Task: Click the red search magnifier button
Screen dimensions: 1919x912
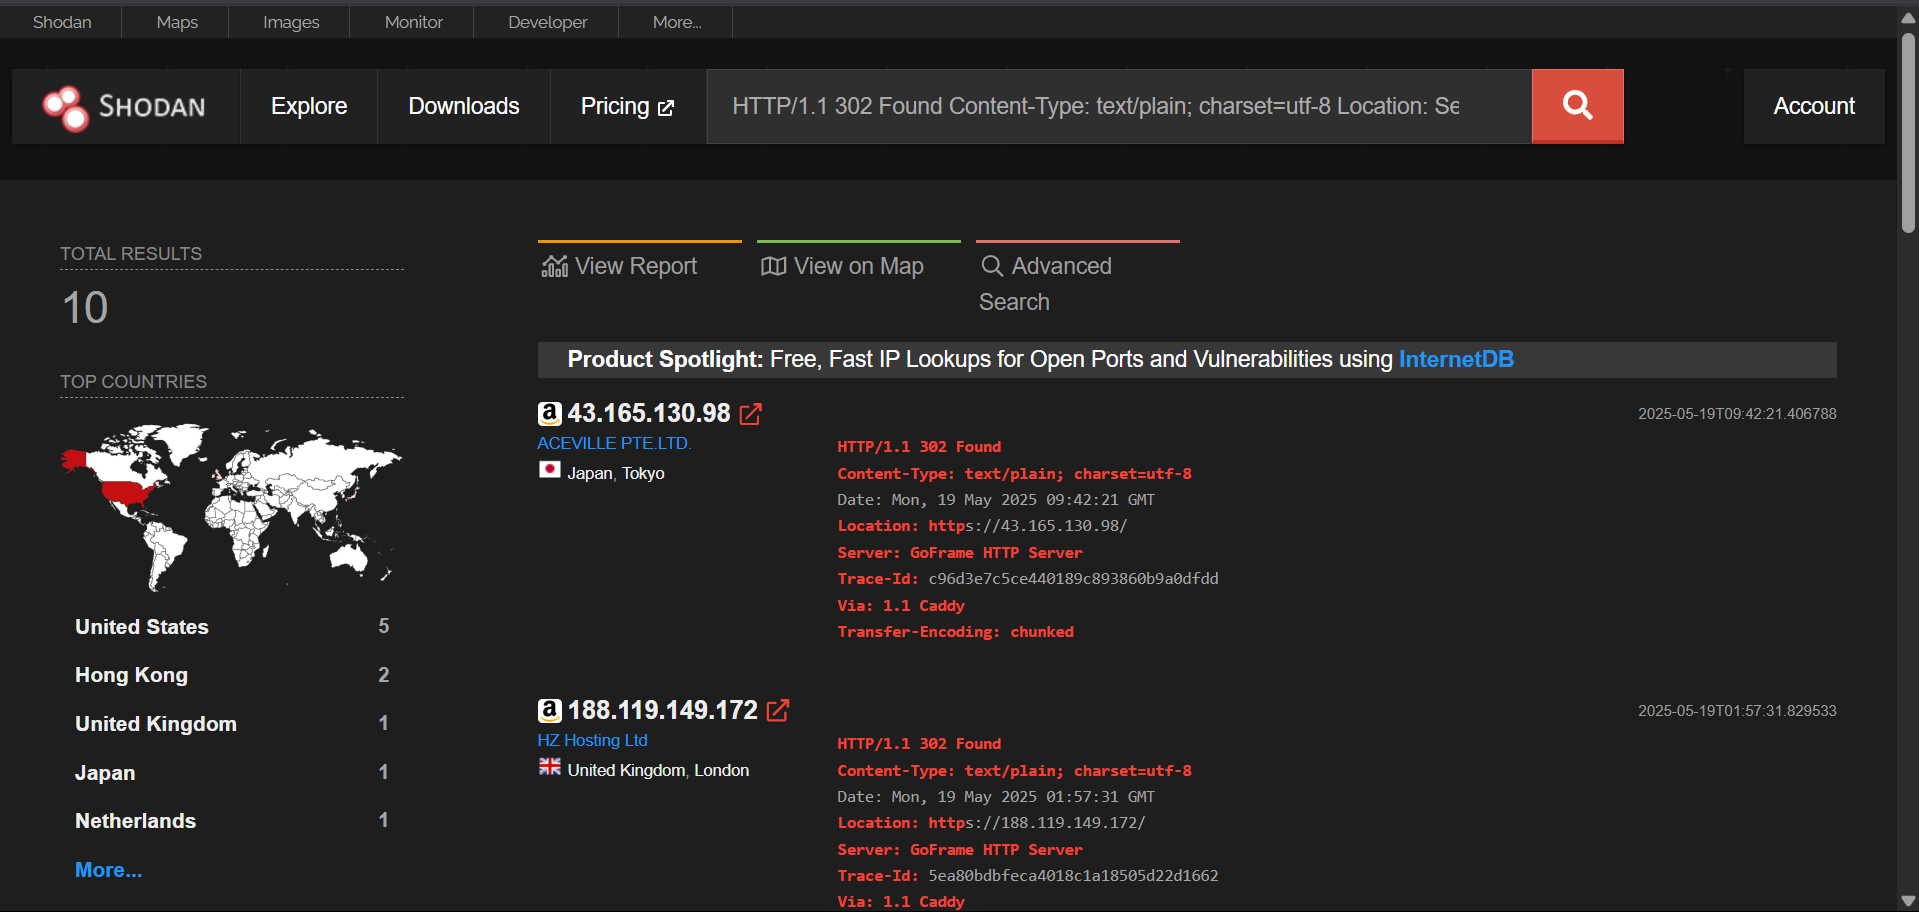Action: (x=1577, y=106)
